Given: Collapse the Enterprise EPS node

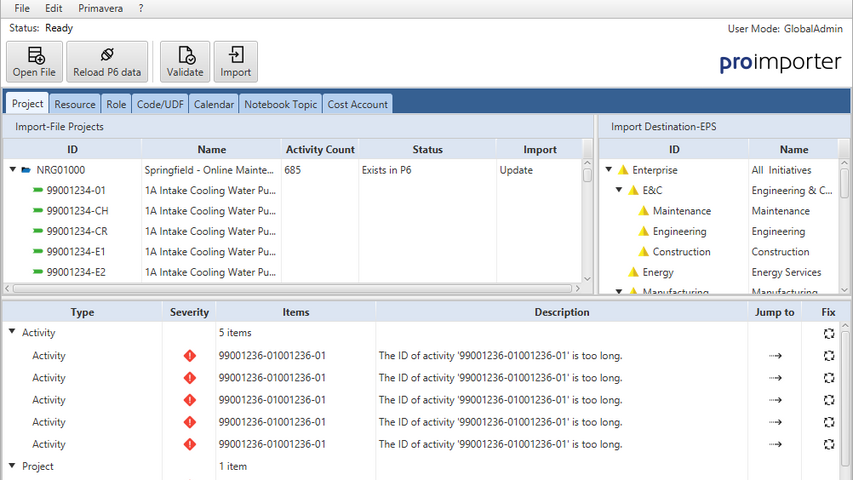Looking at the screenshot, I should pos(608,170).
